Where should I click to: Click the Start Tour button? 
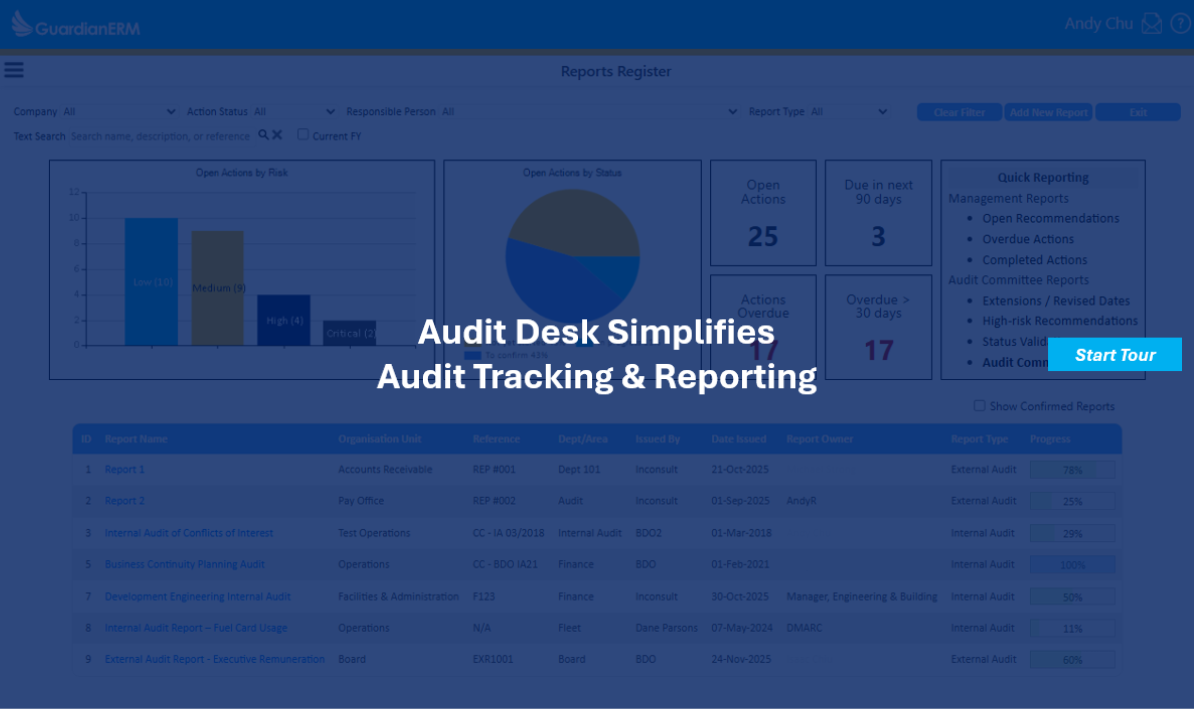pos(1114,355)
